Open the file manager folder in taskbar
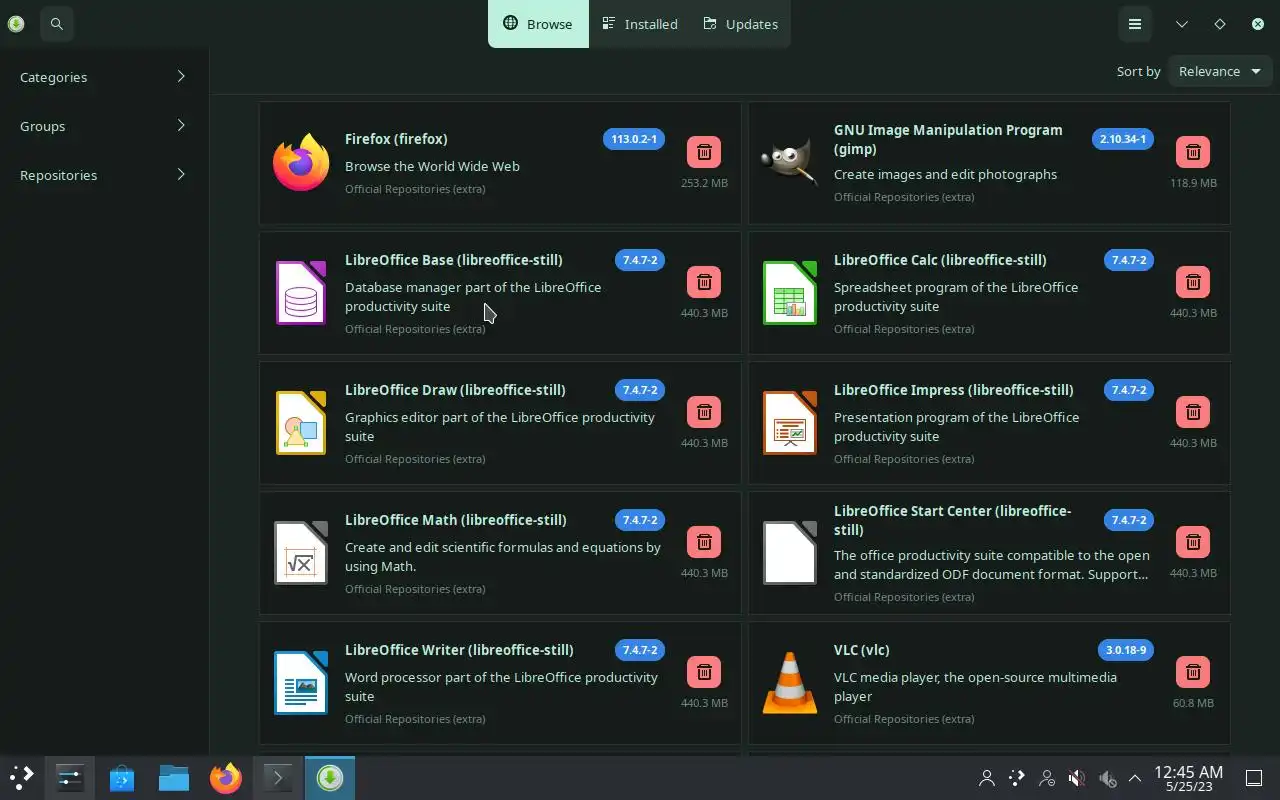 tap(174, 777)
